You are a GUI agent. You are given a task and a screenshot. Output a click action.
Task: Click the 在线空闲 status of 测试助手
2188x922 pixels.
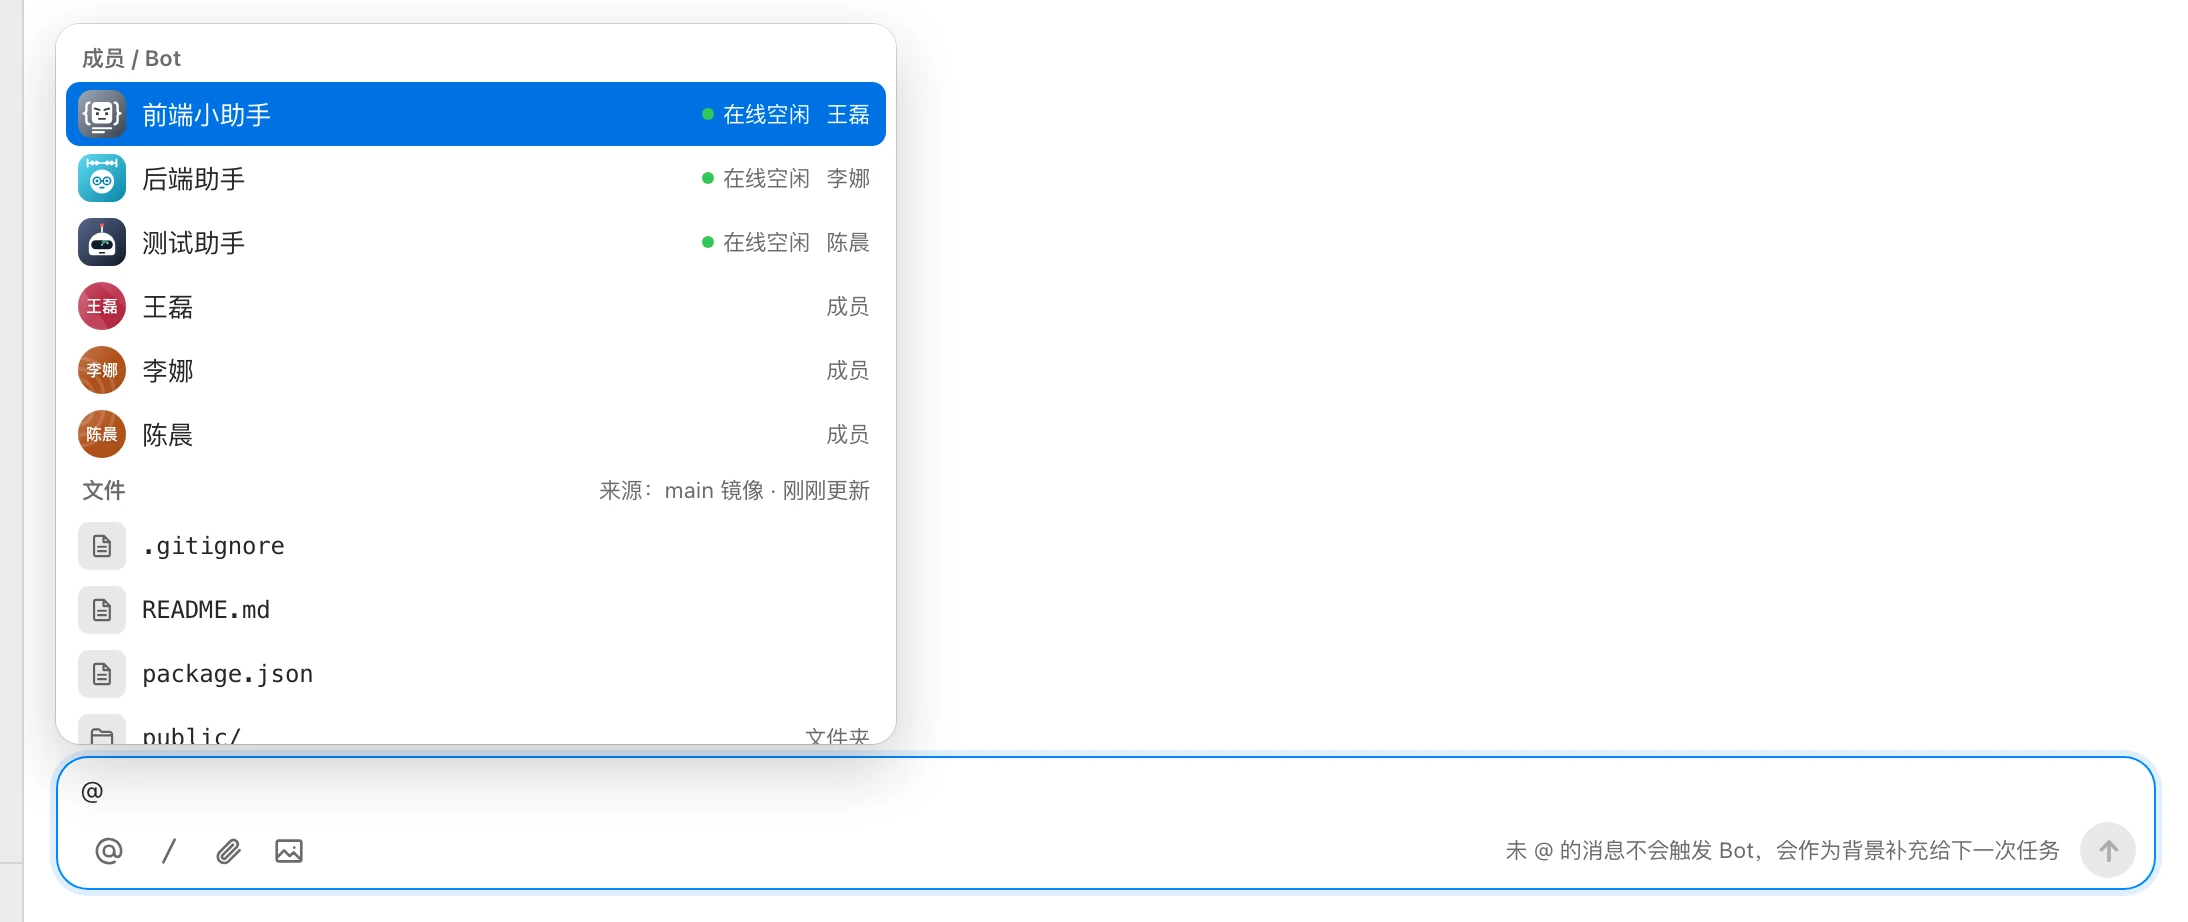click(756, 242)
